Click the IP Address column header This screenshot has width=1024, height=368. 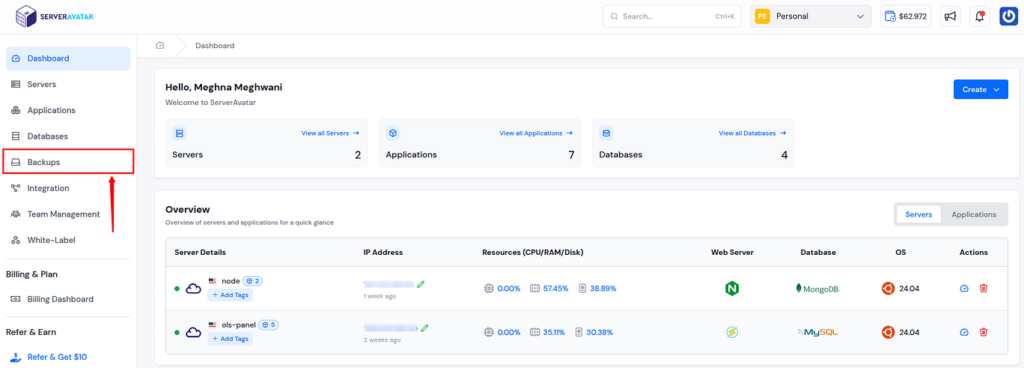pyautogui.click(x=383, y=253)
